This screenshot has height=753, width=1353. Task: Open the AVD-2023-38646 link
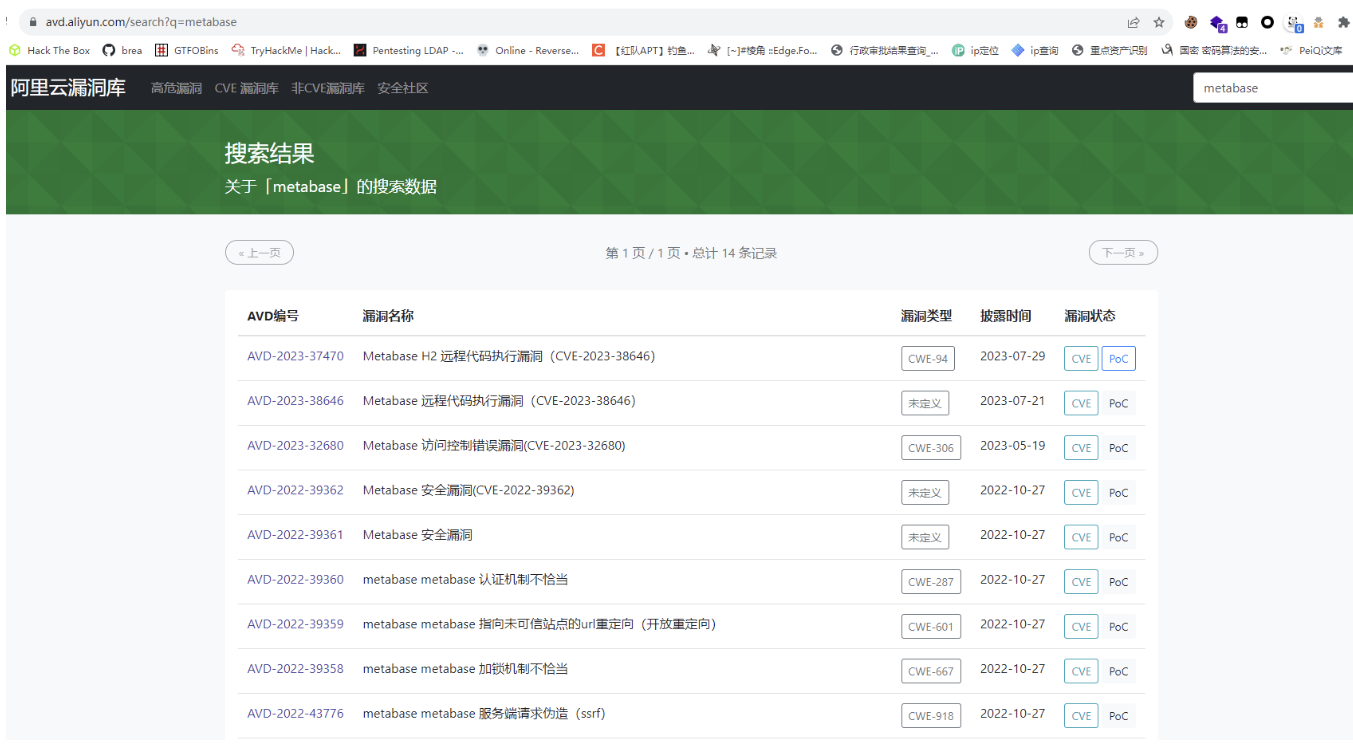tap(295, 401)
